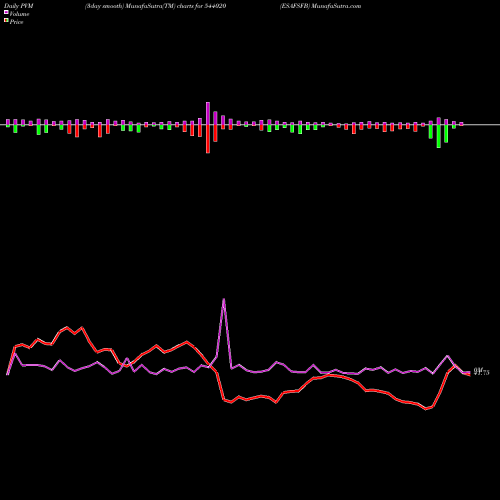This screenshot has width=500, height=500.
Task: Click the 'Daily PVM' chart title
Action: [19, 6]
